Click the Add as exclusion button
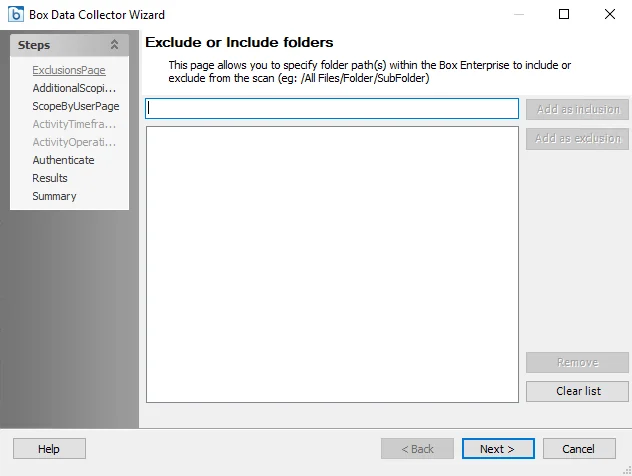The image size is (632, 476). 577,139
